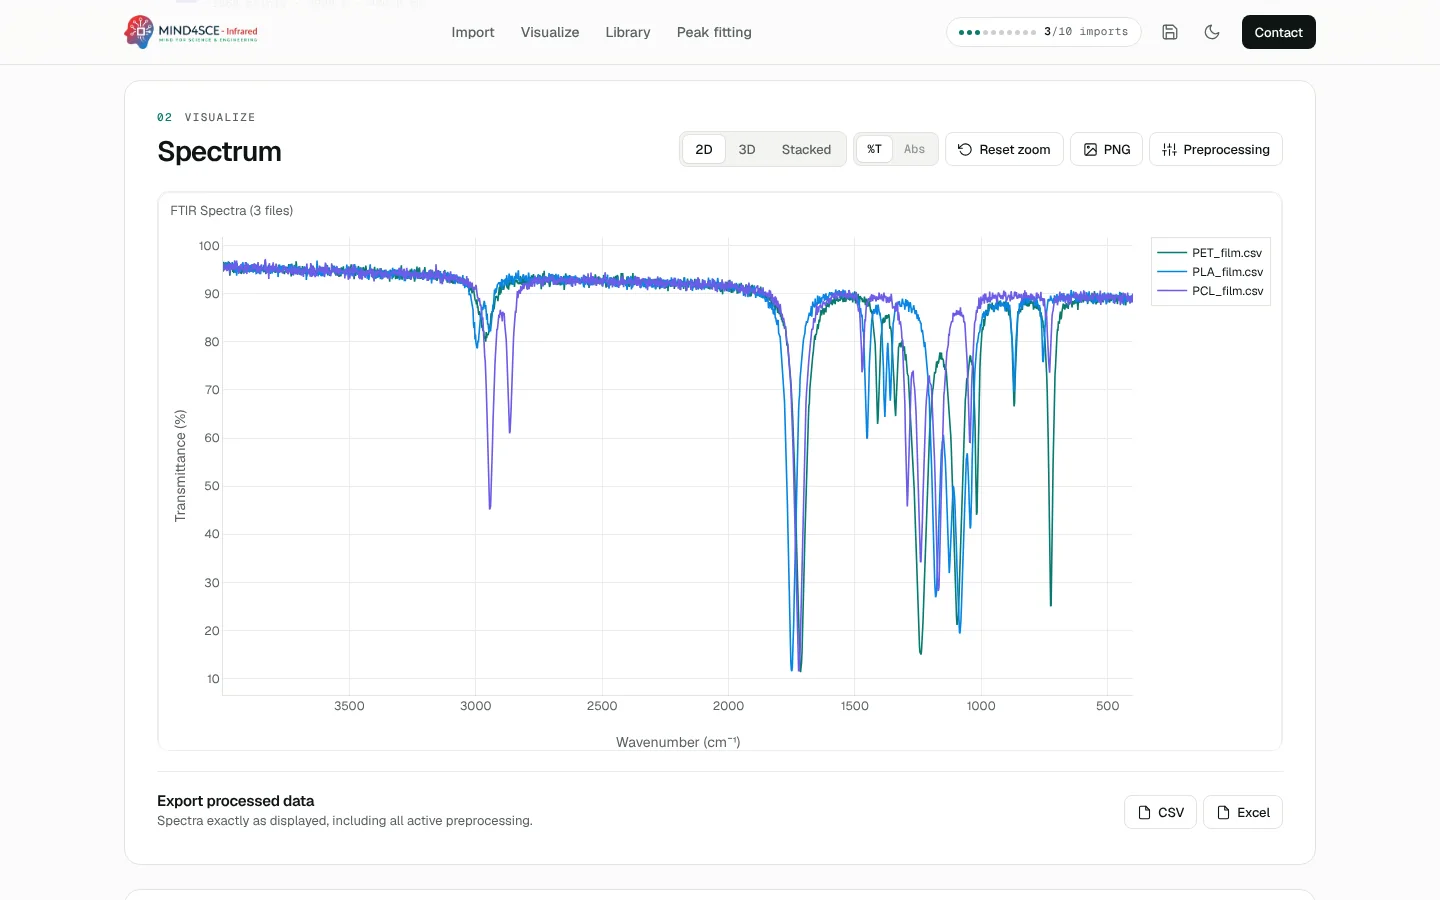This screenshot has height=900, width=1440.
Task: Click the Wavenumber (cm⁻¹) axis label
Action: pos(678,742)
